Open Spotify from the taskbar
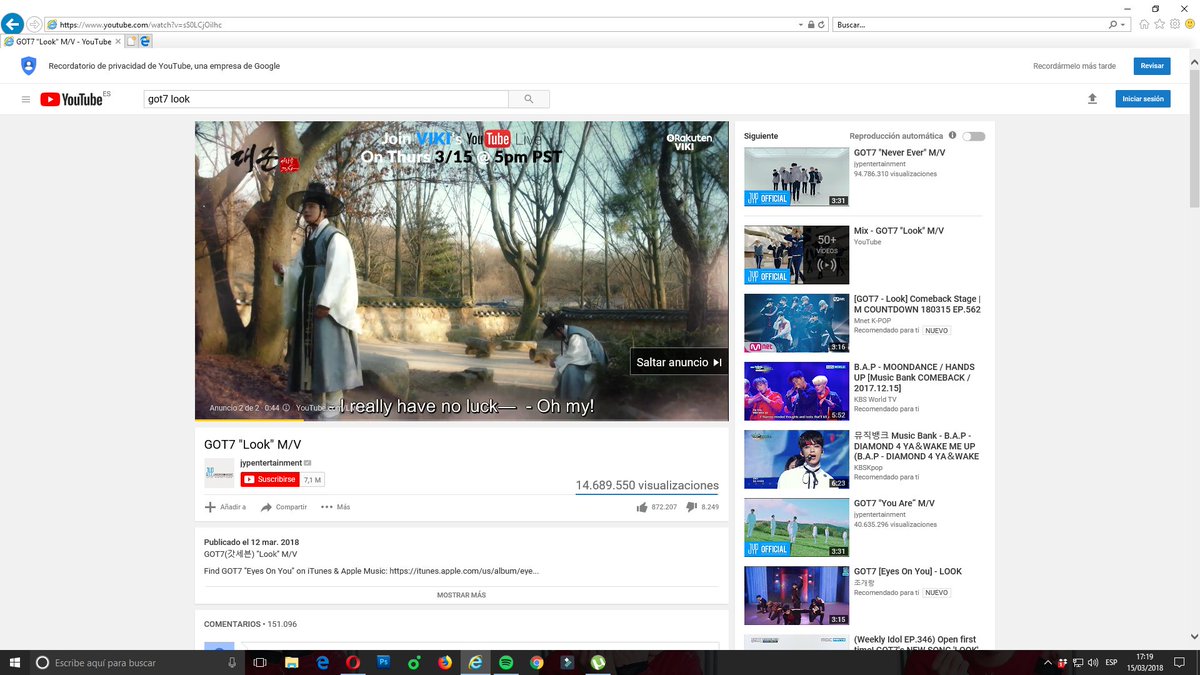1200x675 pixels. (x=506, y=662)
